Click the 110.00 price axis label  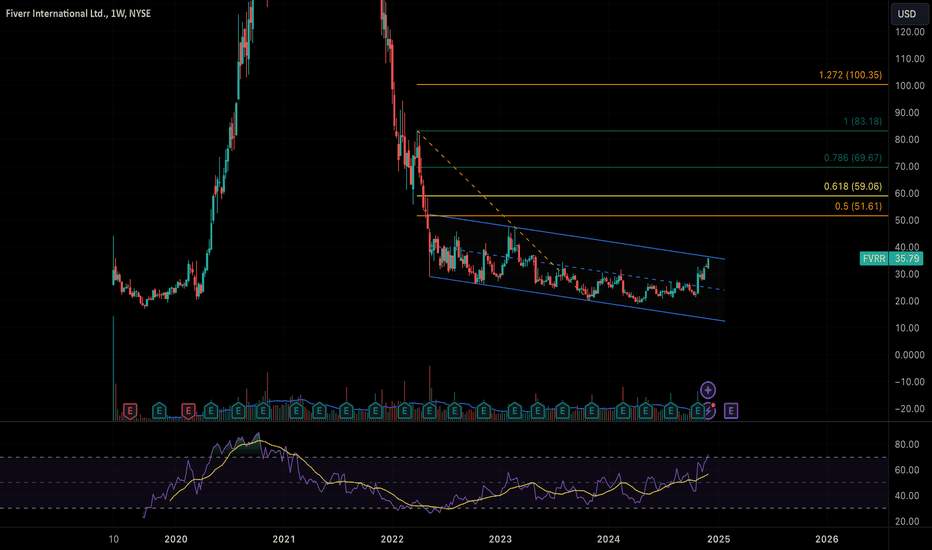(910, 59)
